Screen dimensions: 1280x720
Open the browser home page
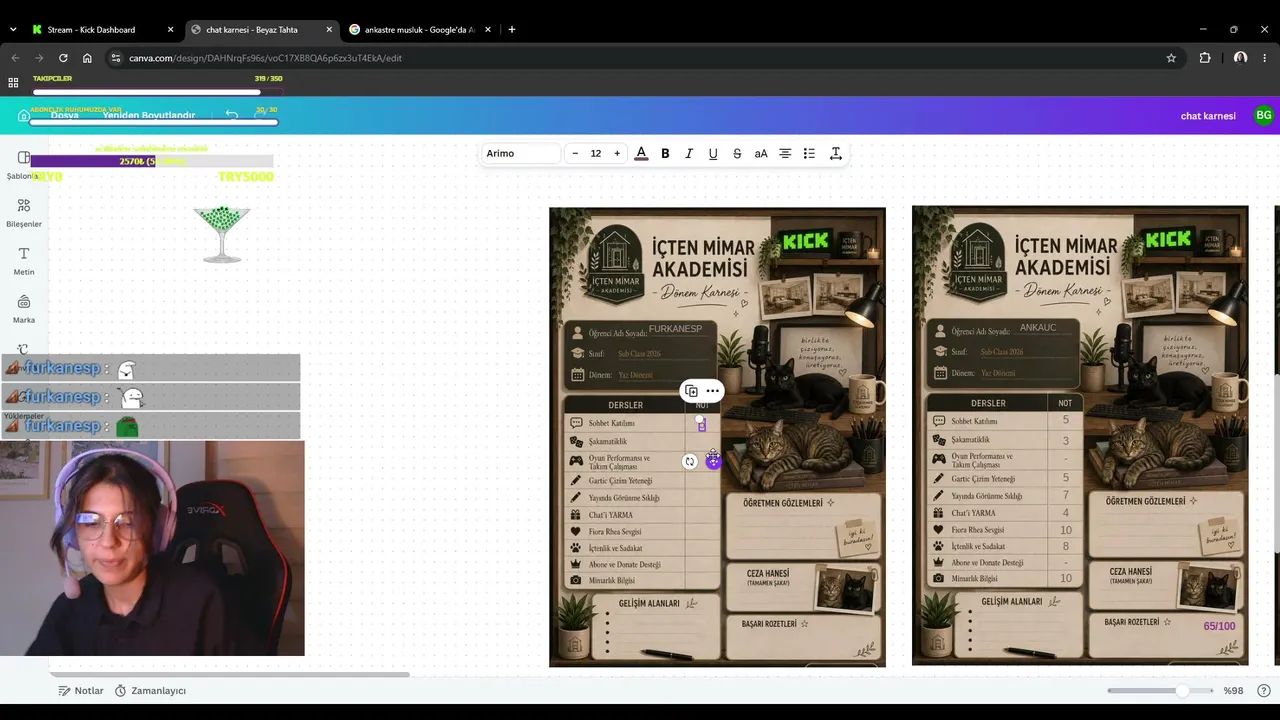[87, 58]
